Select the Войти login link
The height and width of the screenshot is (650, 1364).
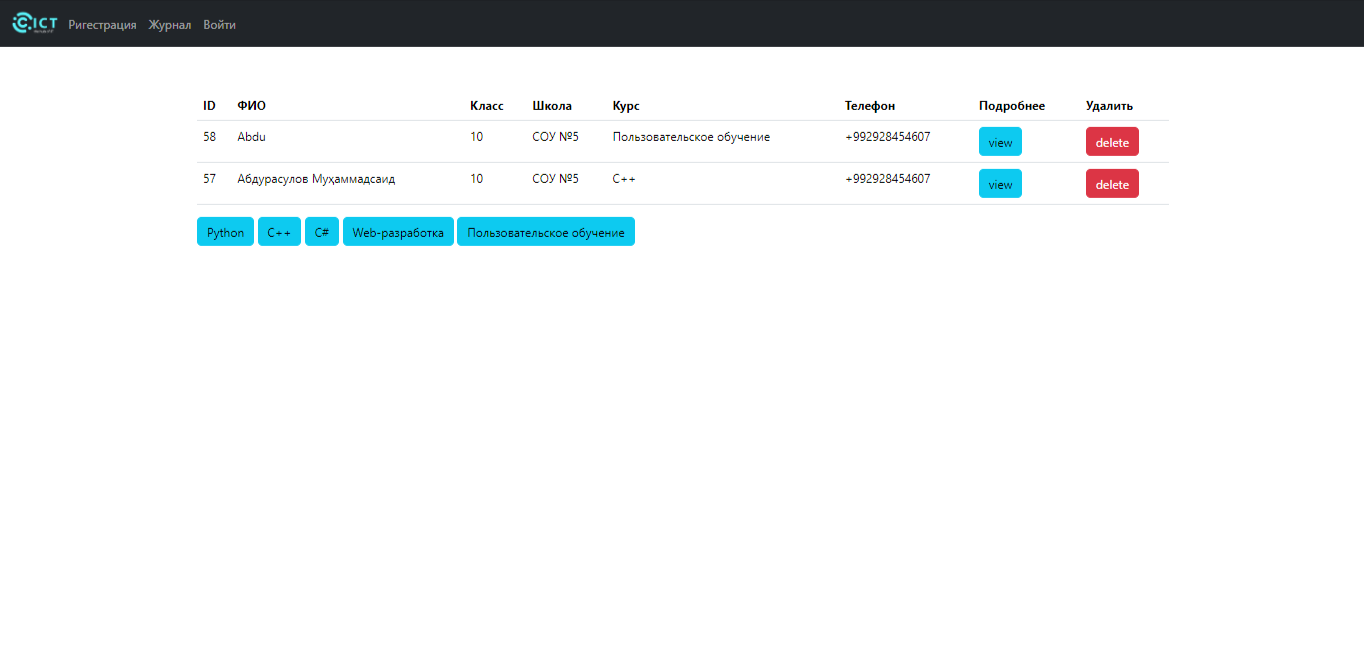[219, 25]
